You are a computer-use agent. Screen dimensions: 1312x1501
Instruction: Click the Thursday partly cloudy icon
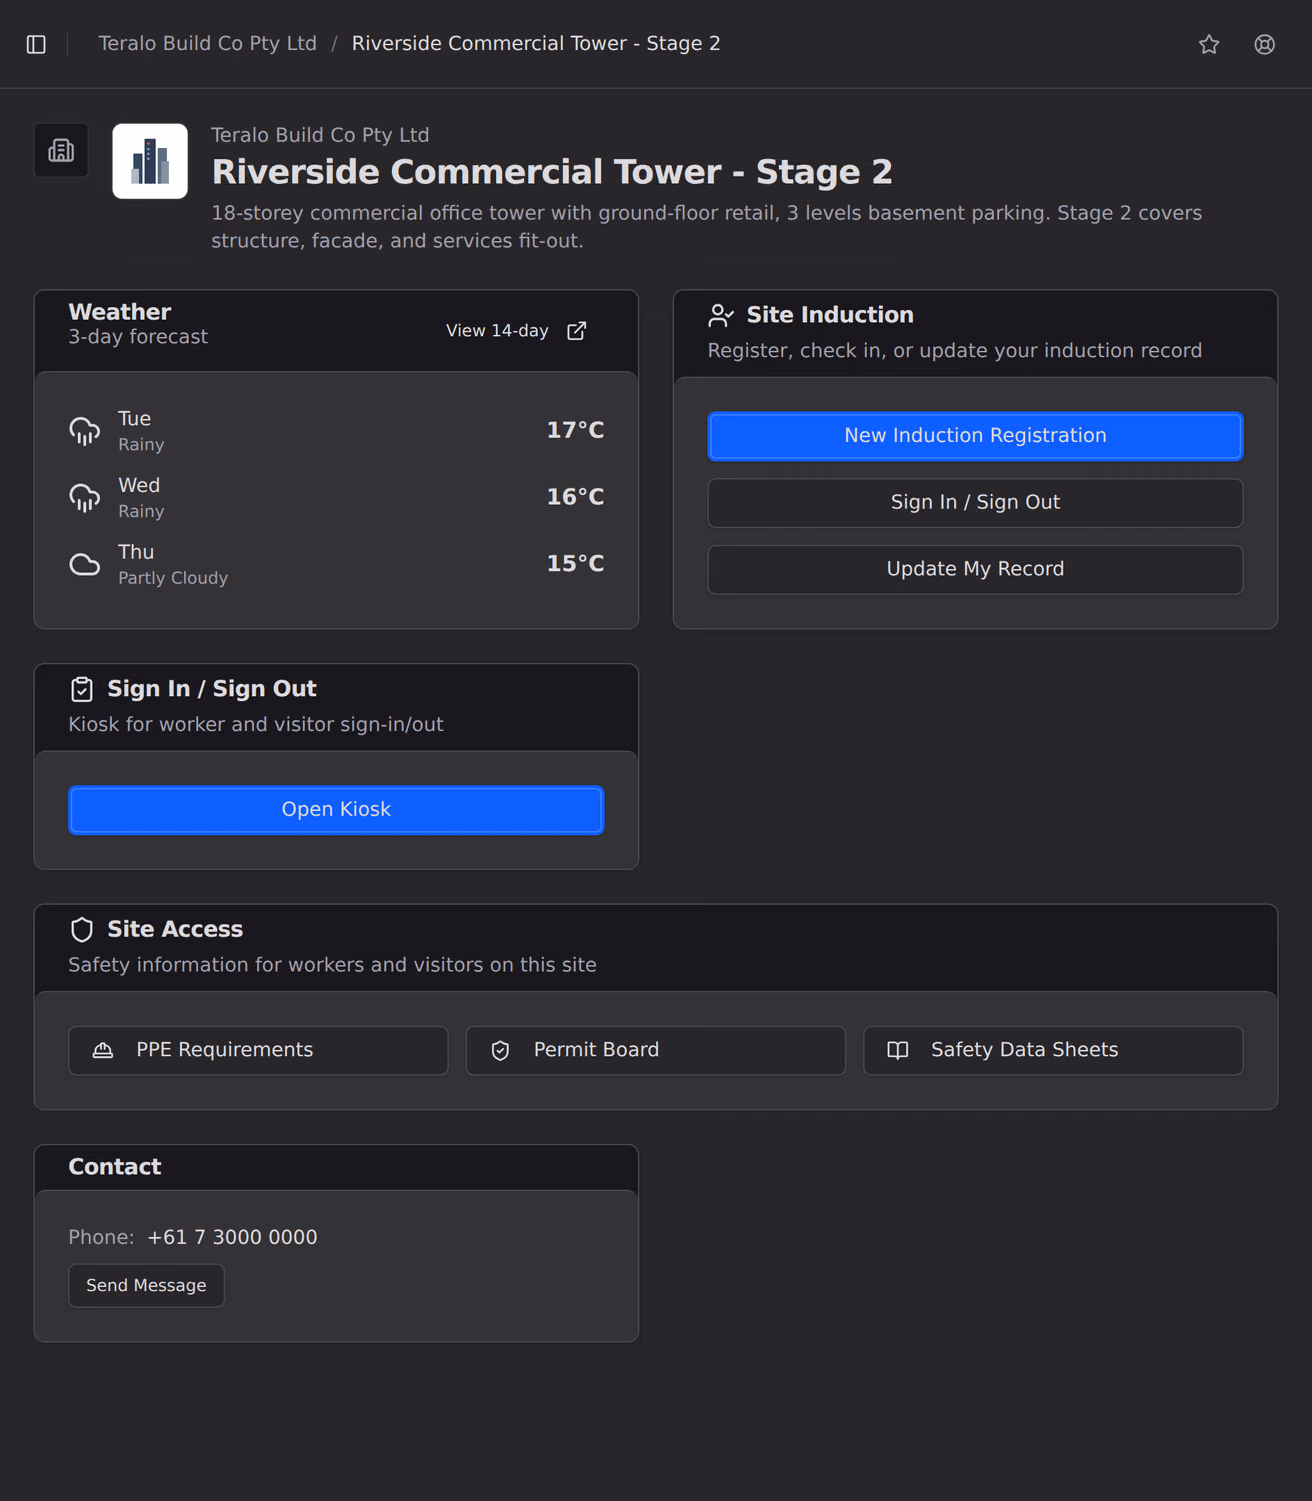pos(85,564)
